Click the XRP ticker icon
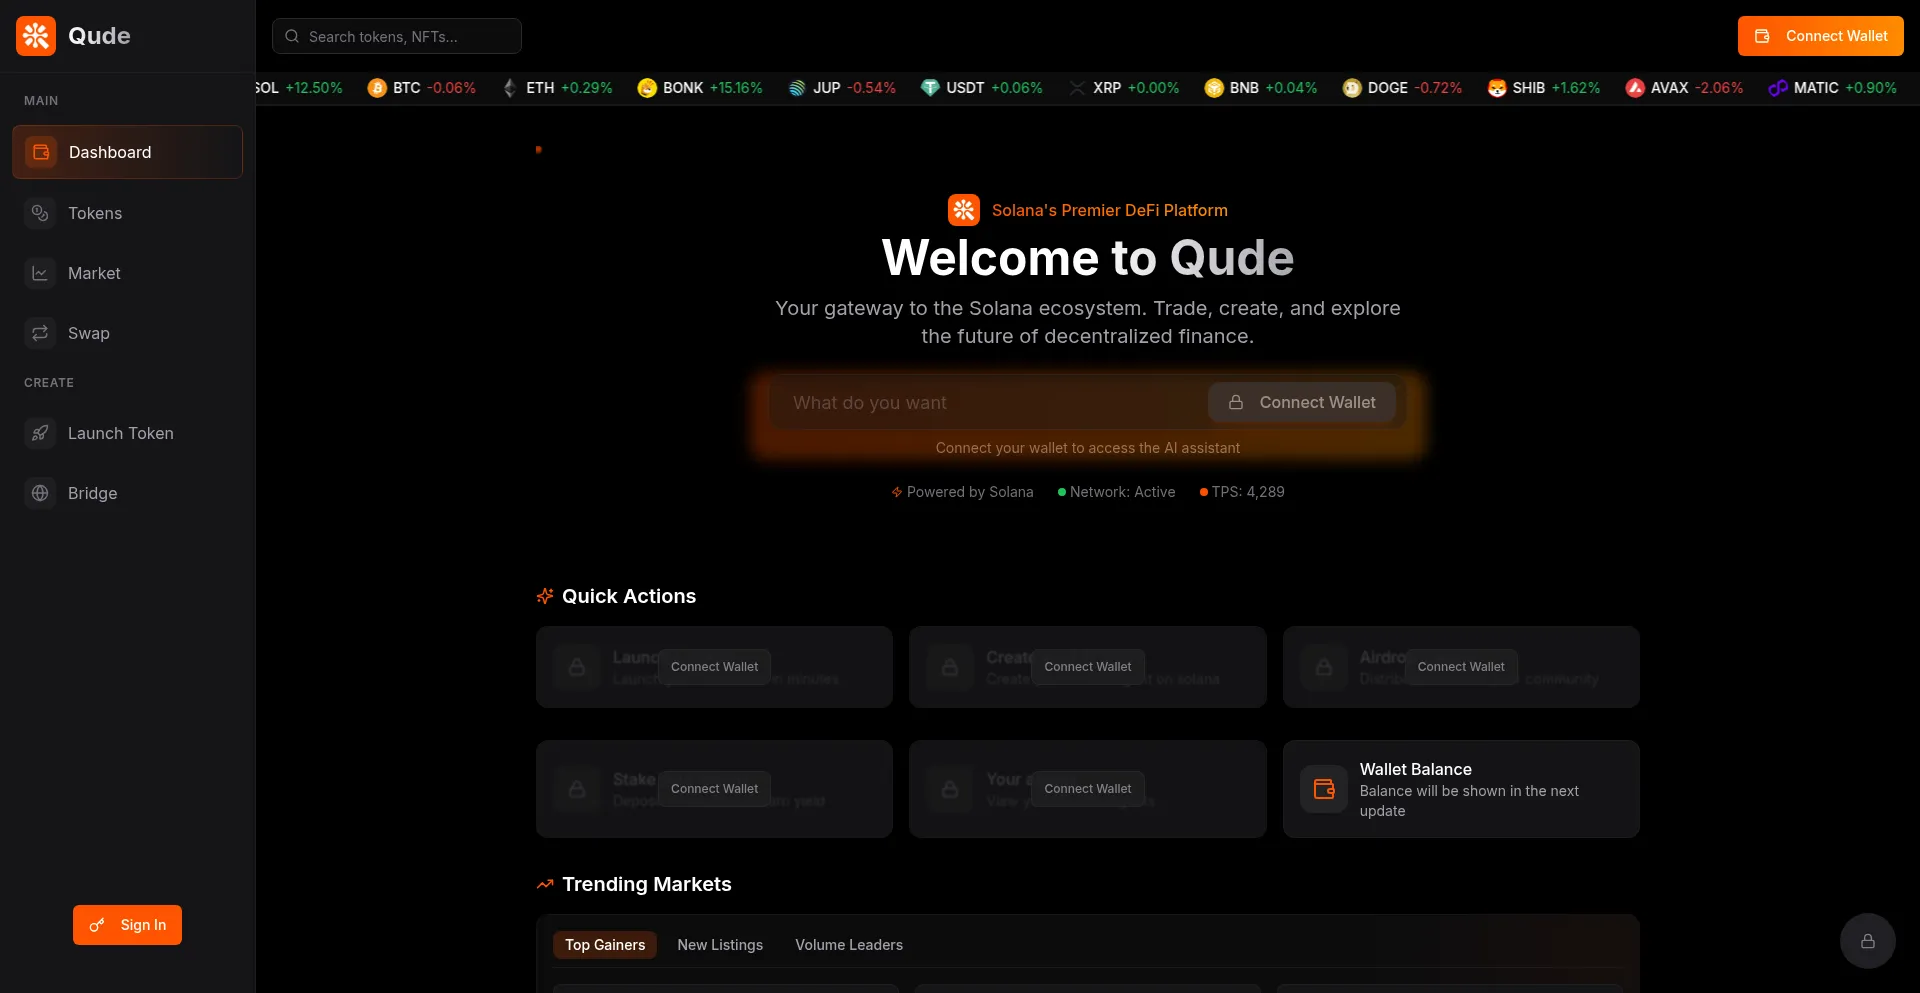 point(1077,88)
